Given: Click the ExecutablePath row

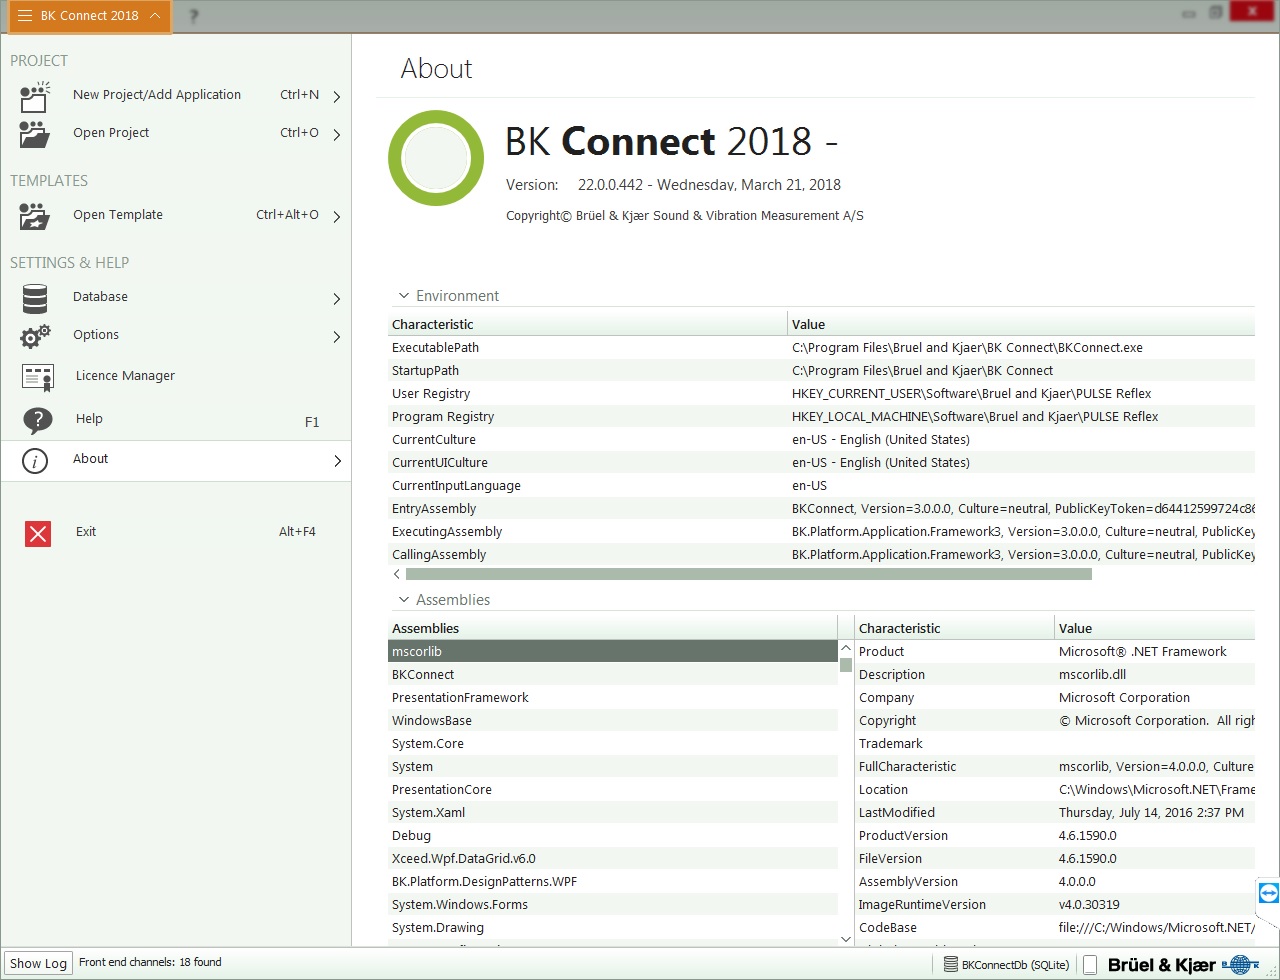Looking at the screenshot, I should coord(821,347).
